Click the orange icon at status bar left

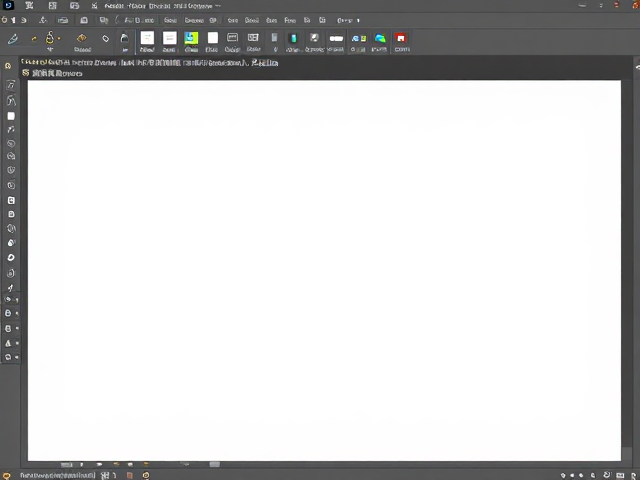point(7,476)
